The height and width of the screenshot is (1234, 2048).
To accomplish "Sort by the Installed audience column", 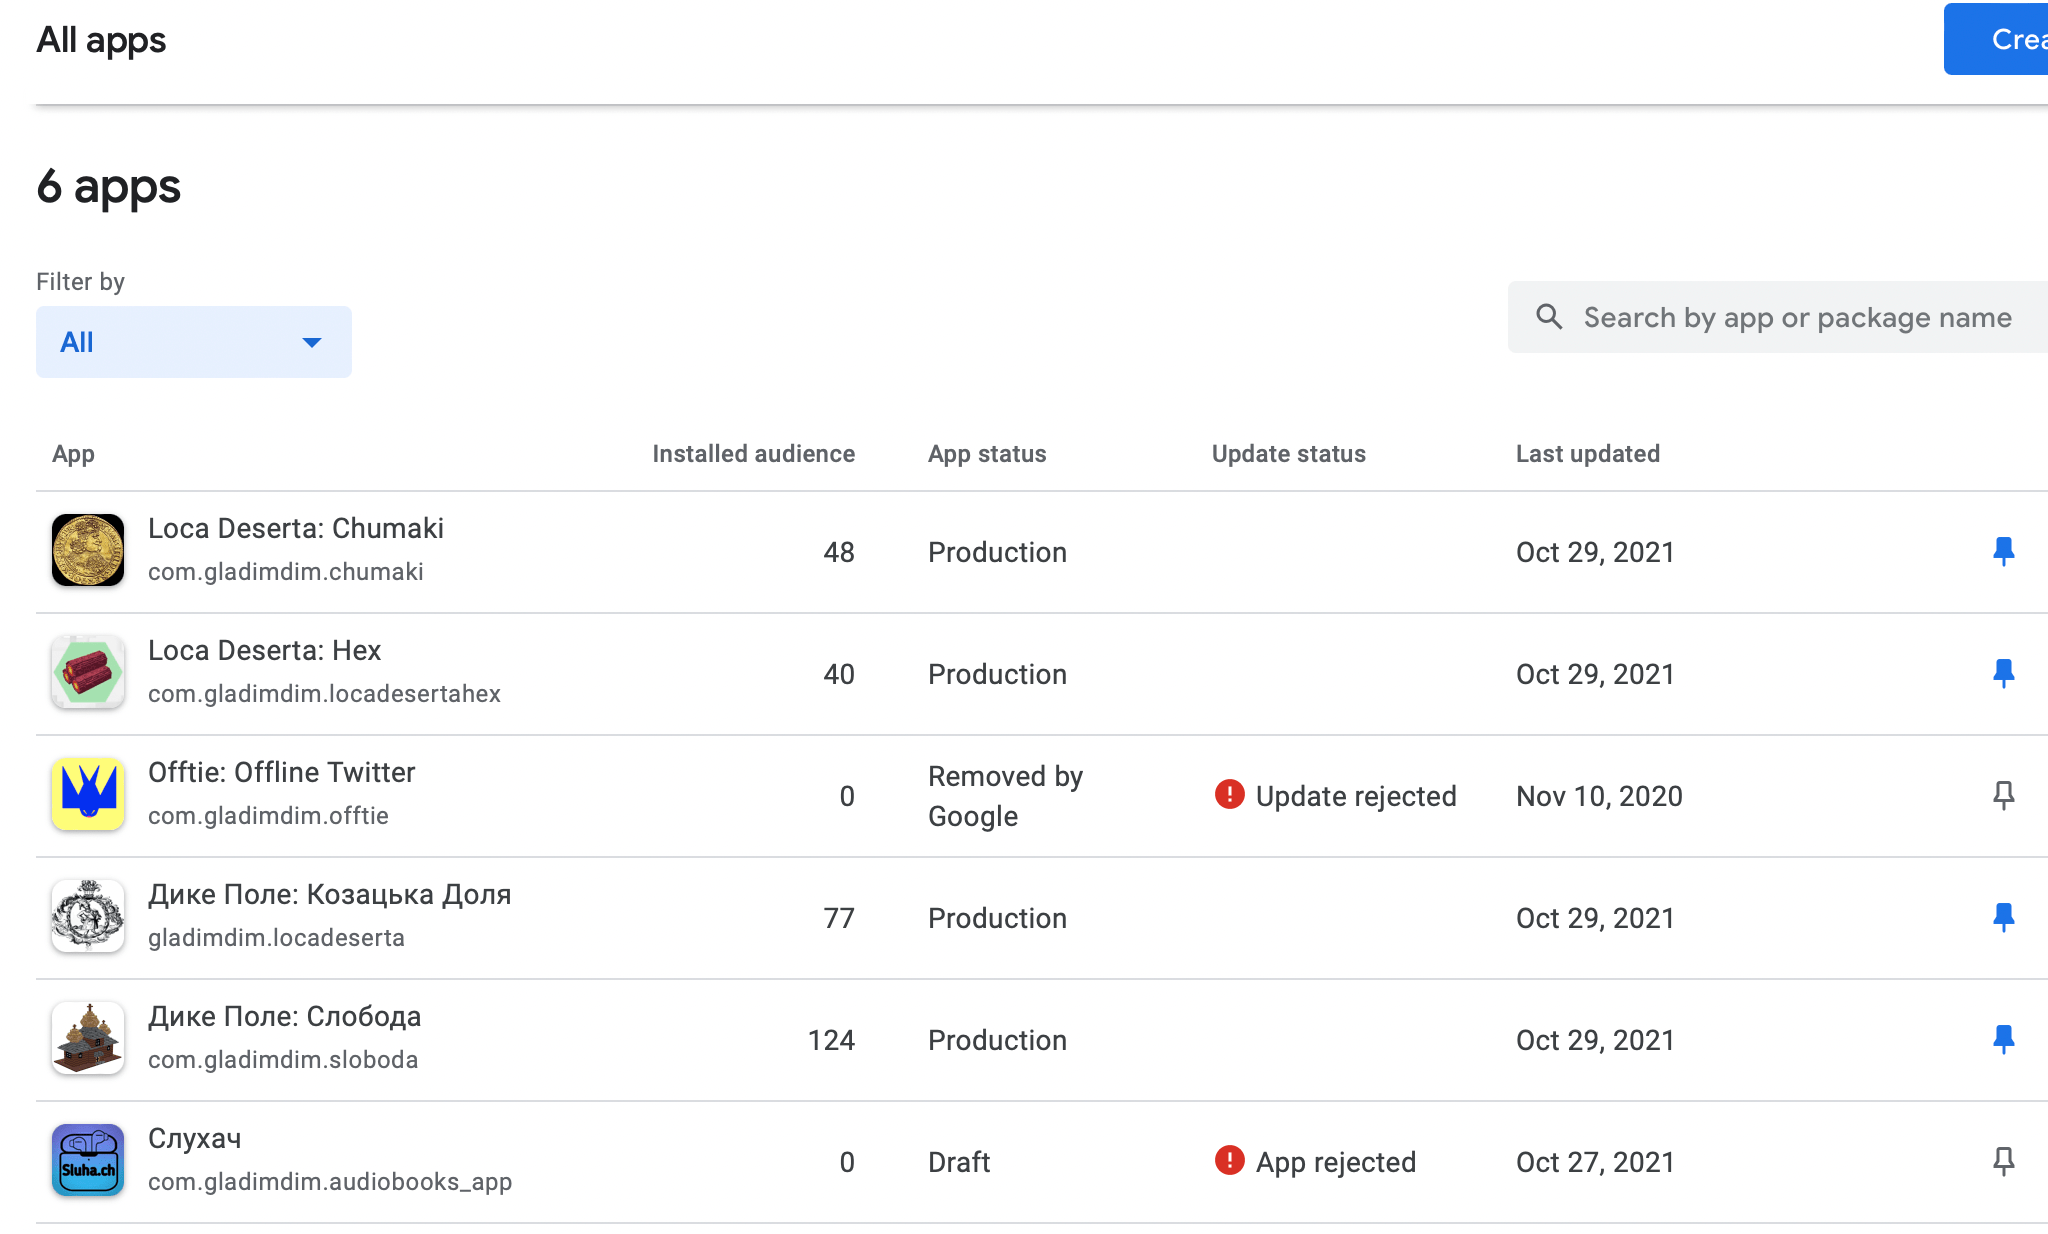I will 753,453.
